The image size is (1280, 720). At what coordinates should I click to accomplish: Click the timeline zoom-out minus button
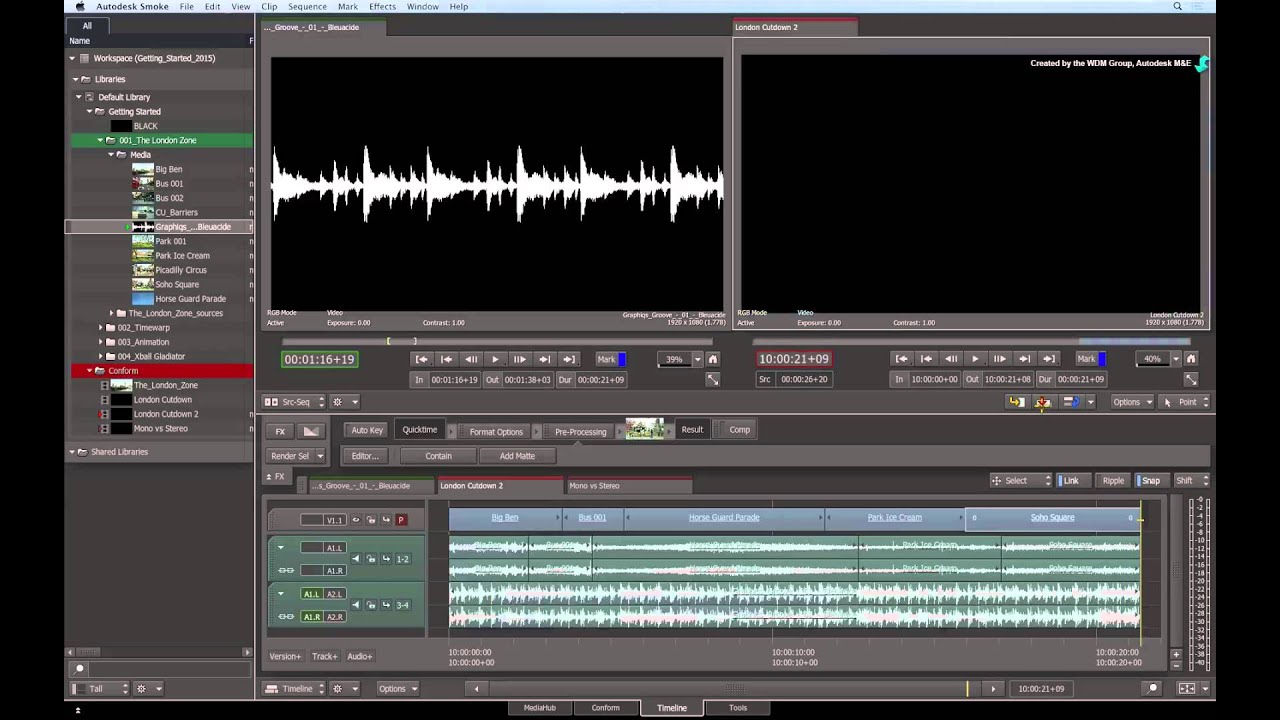pos(1176,664)
